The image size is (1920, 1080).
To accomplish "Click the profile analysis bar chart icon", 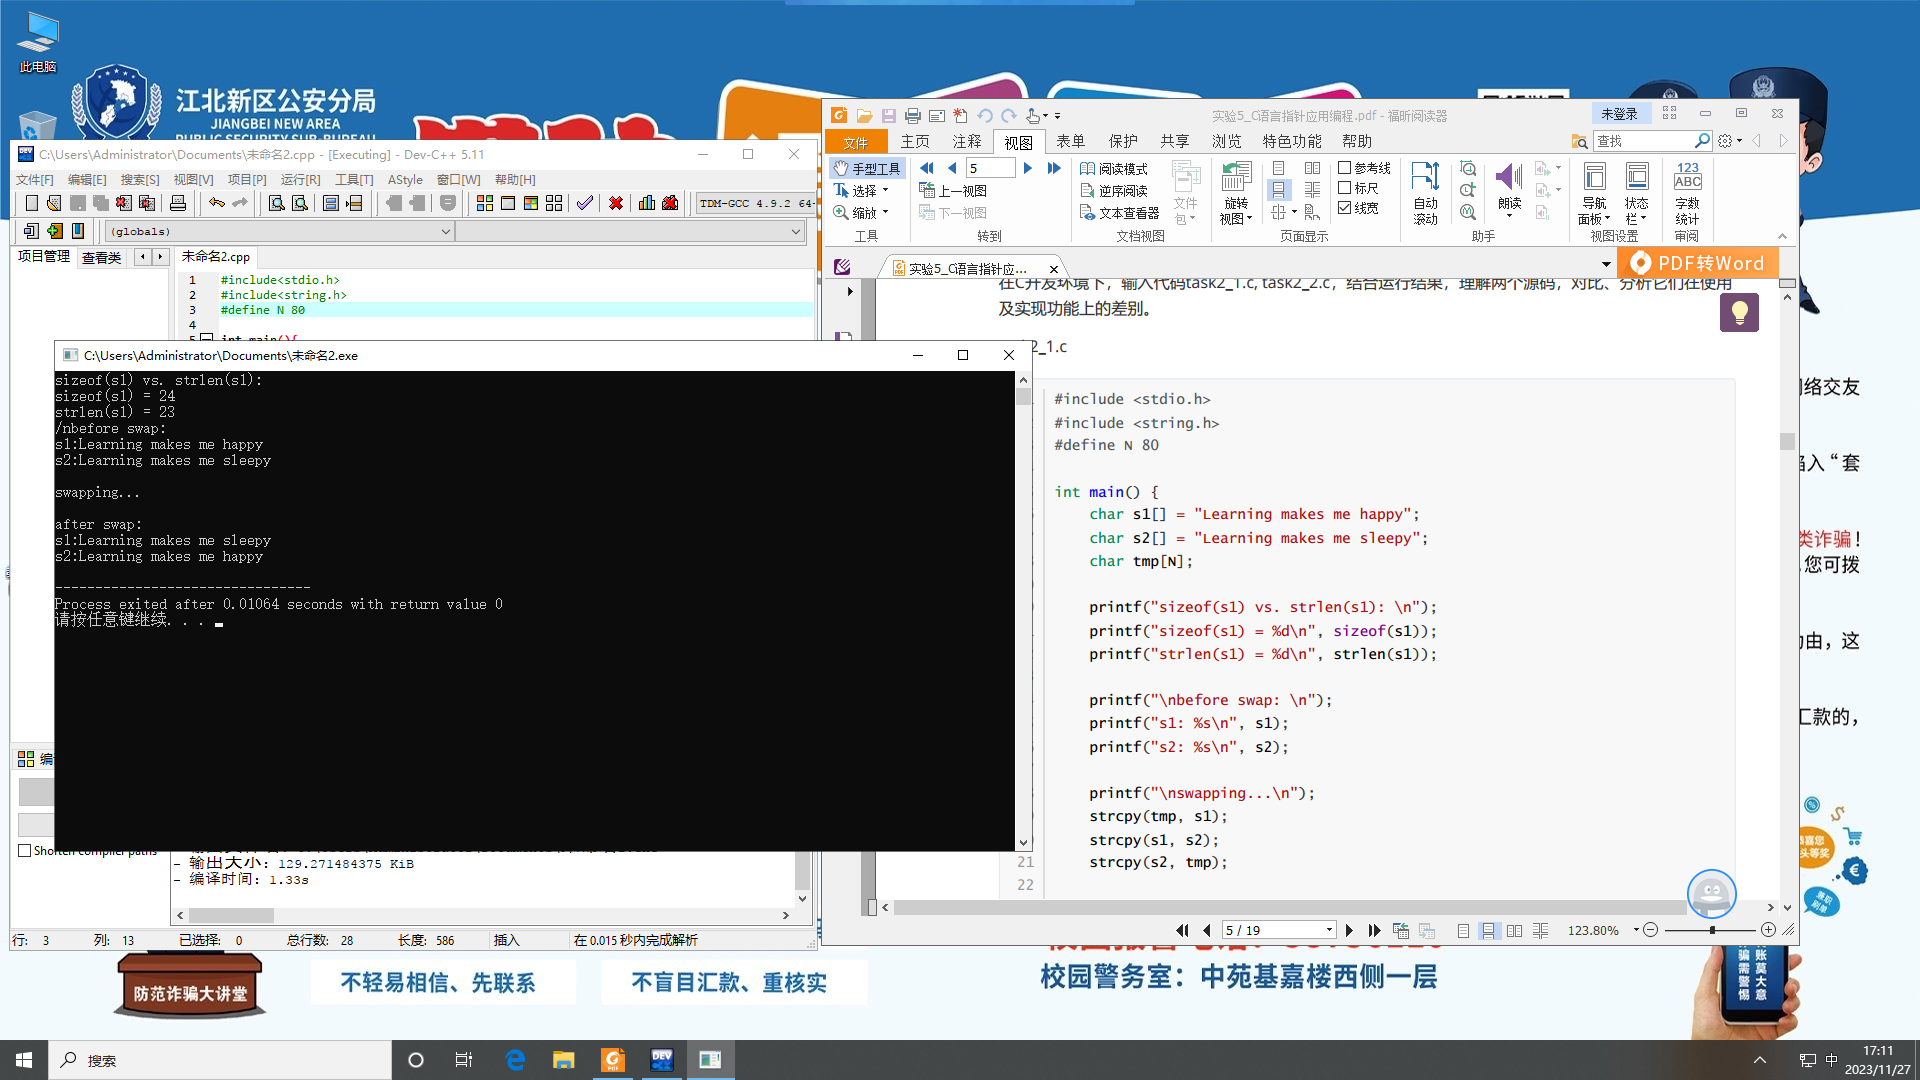I will (x=647, y=203).
